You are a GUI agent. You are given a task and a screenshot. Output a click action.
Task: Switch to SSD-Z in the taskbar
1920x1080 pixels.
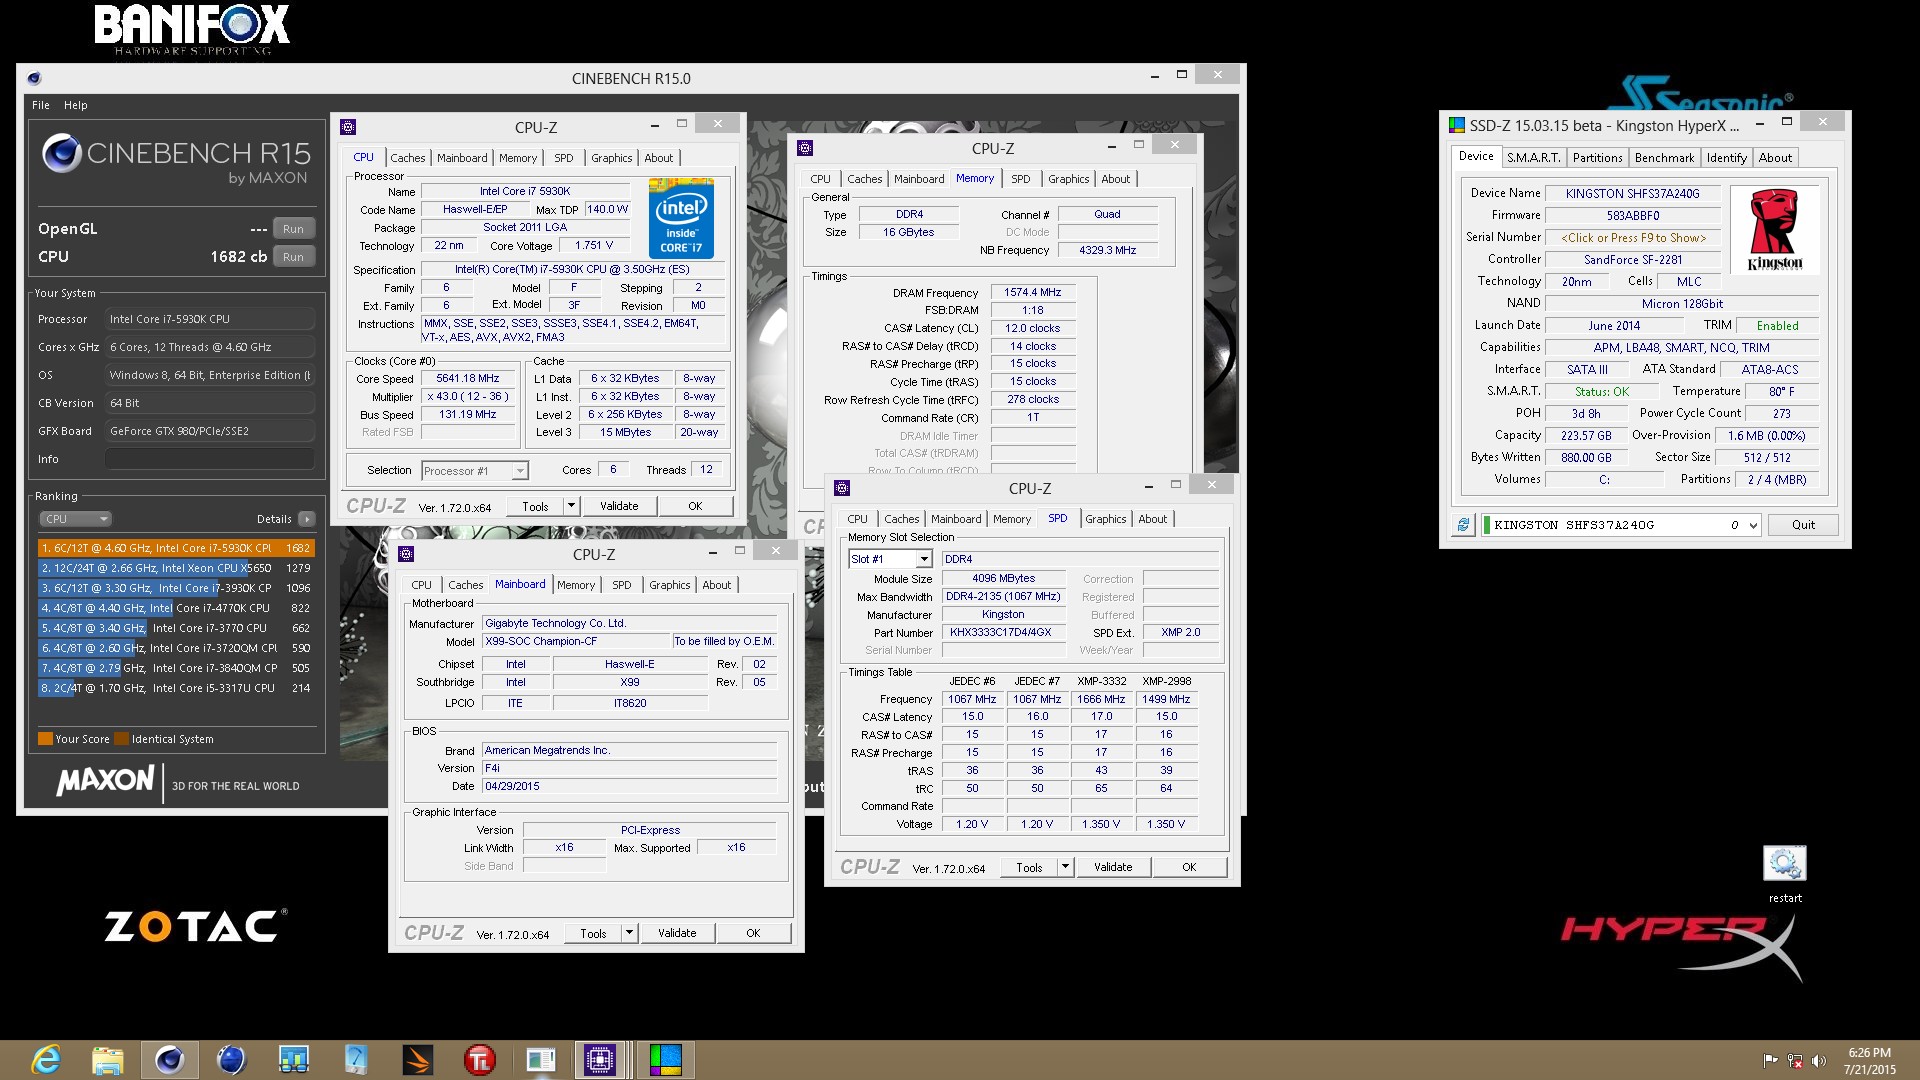click(665, 1059)
